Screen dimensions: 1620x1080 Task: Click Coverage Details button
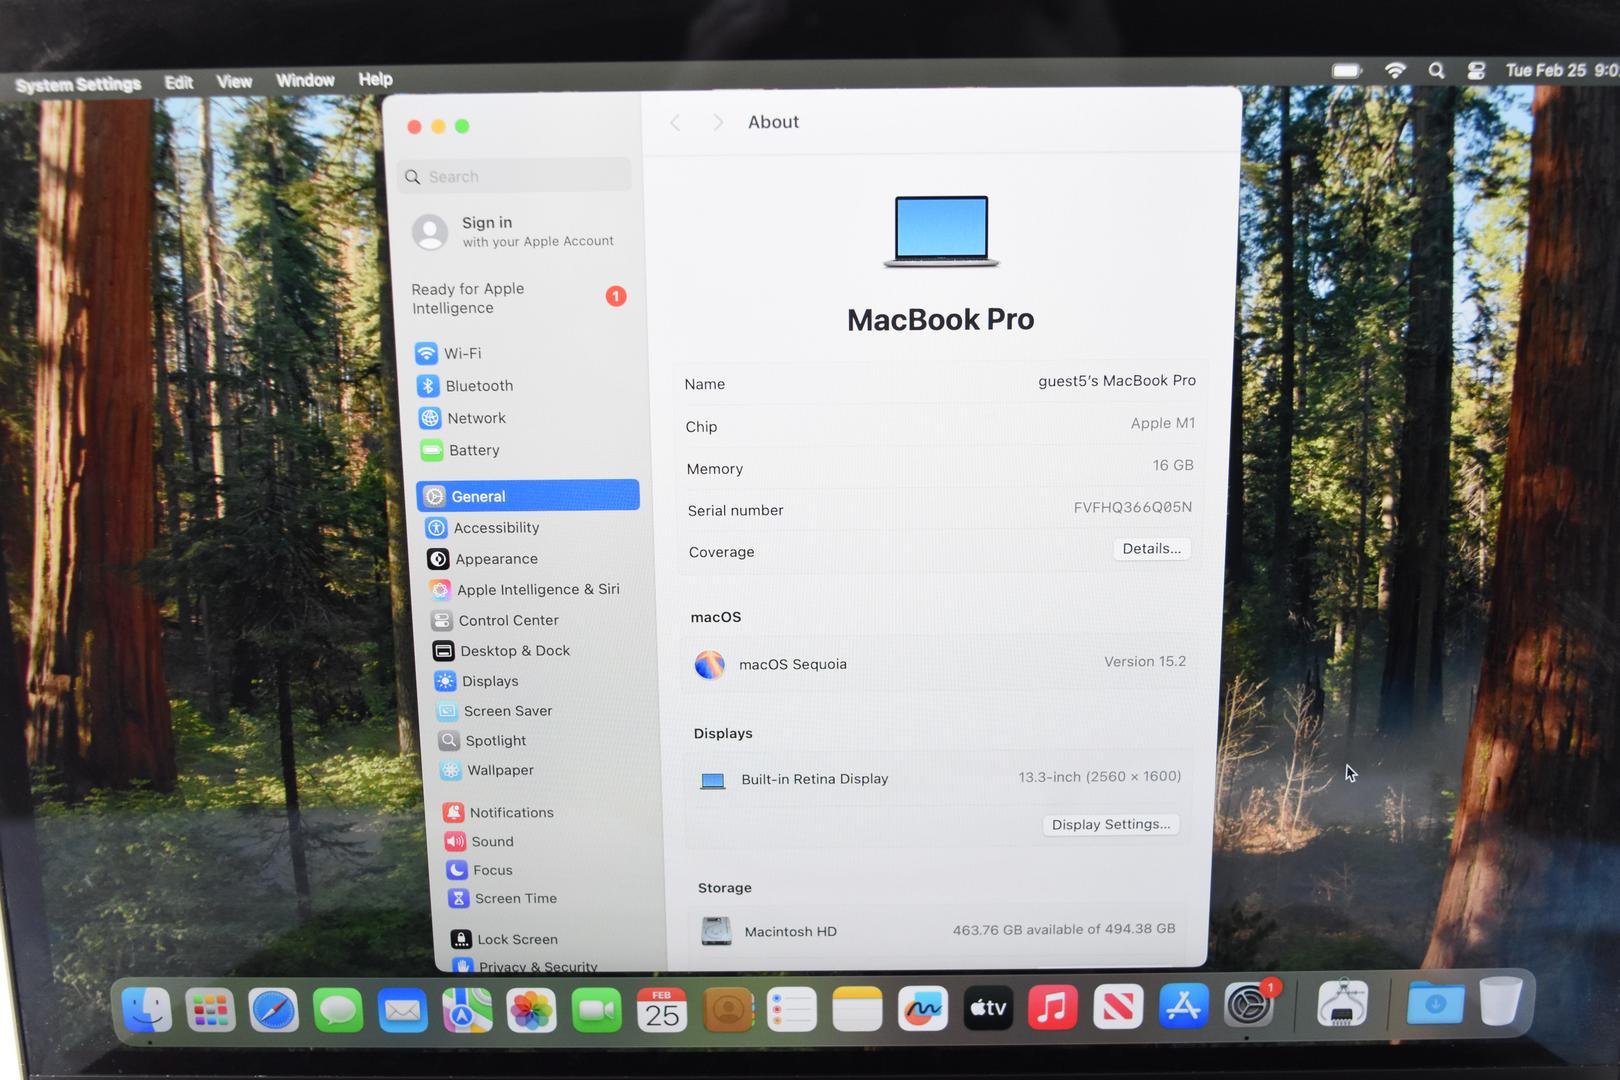[1151, 549]
